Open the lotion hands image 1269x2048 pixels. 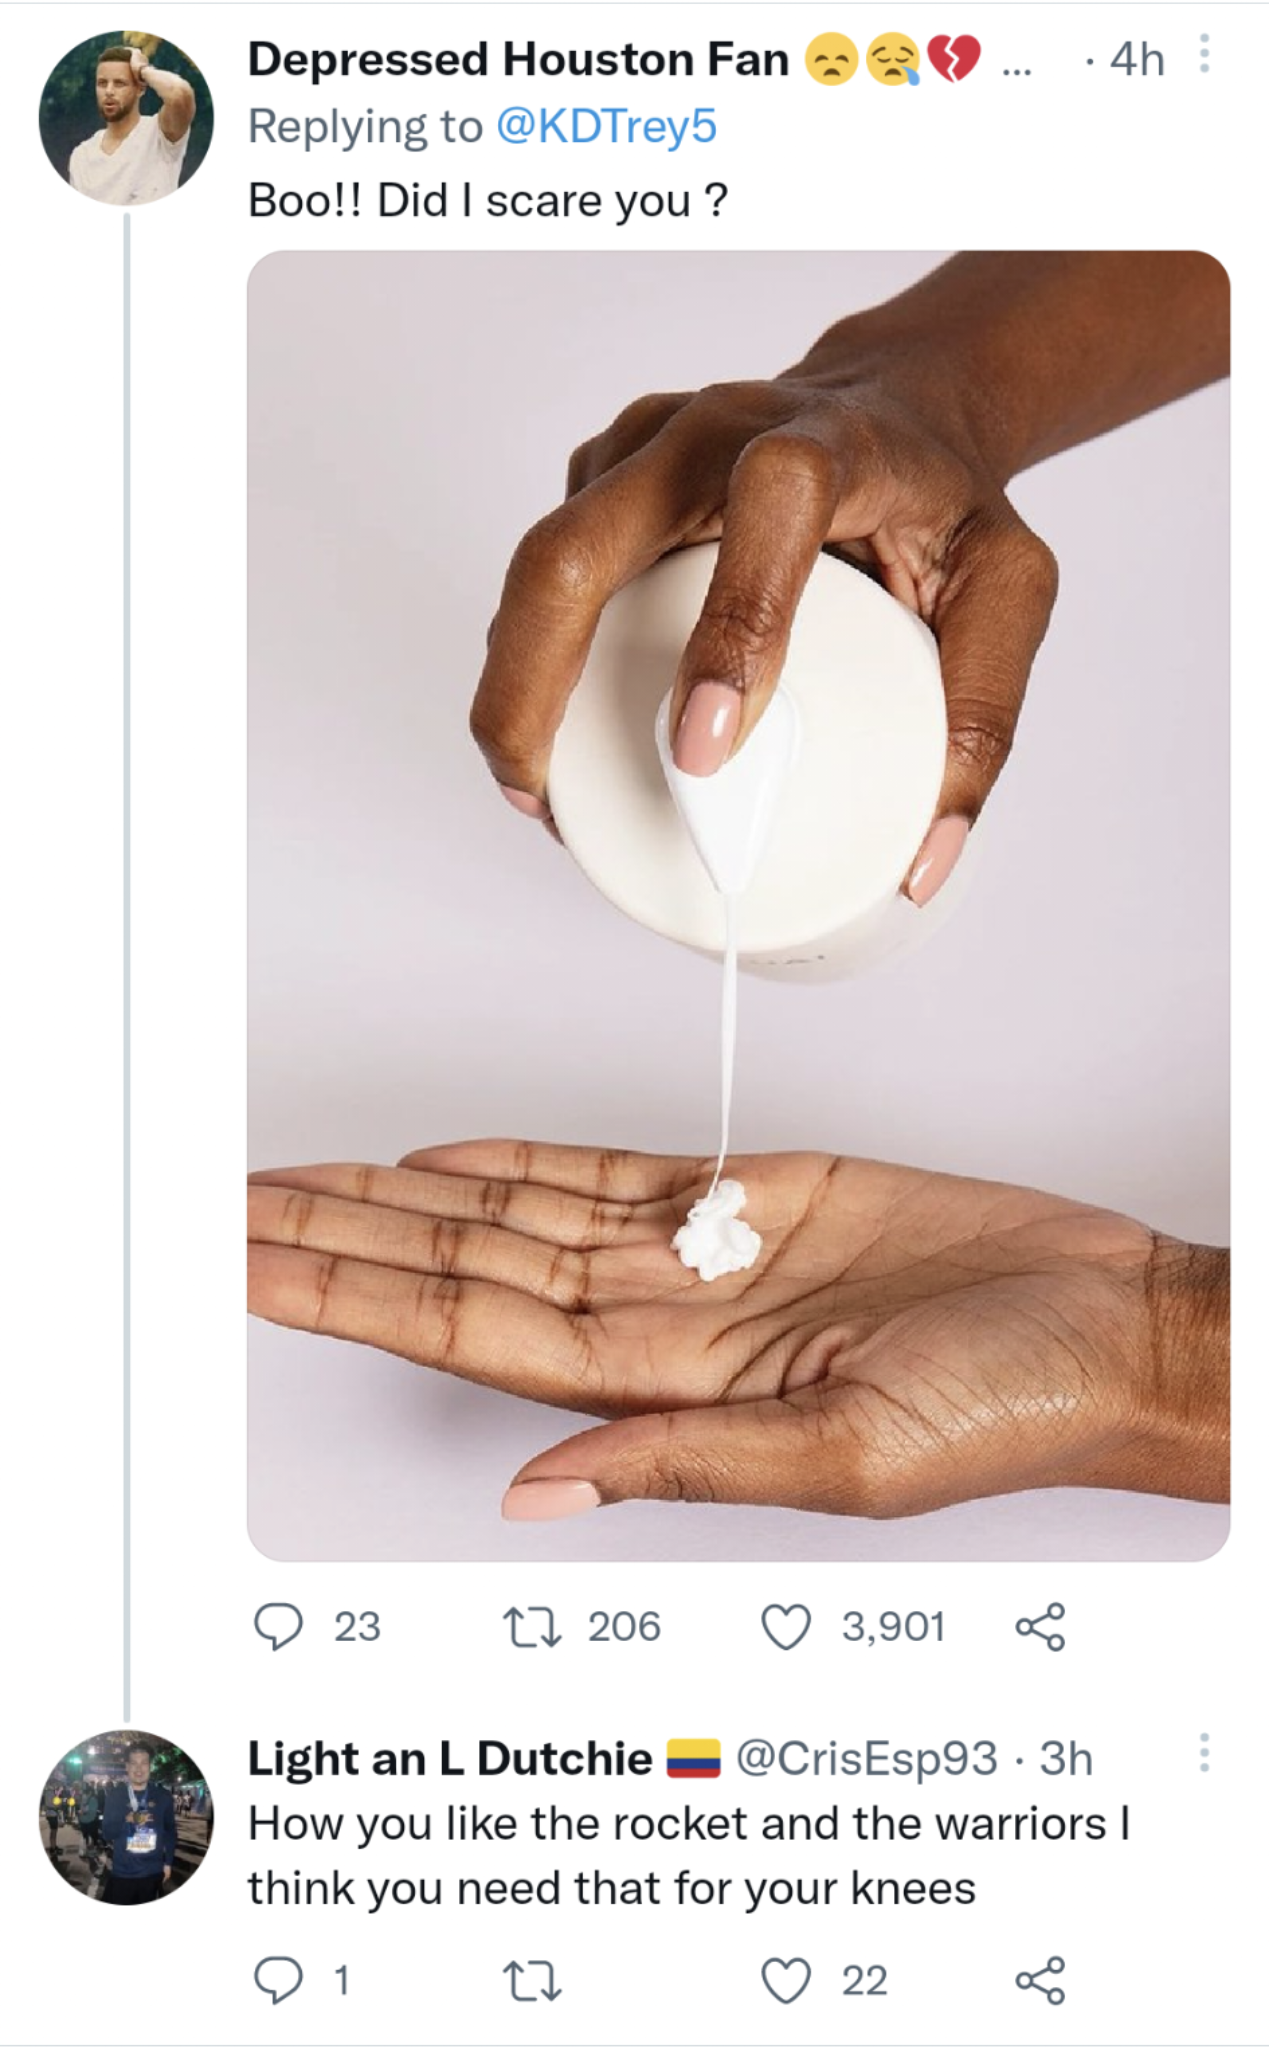(738, 905)
